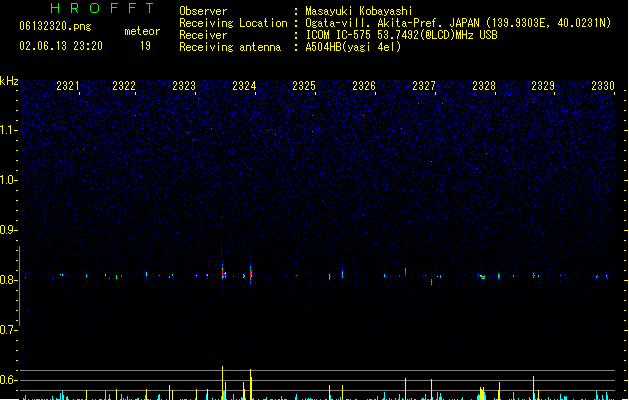Viewport: 629px width, 400px height.
Task: Click the kHz axis unit label
Action: [x=9, y=81]
